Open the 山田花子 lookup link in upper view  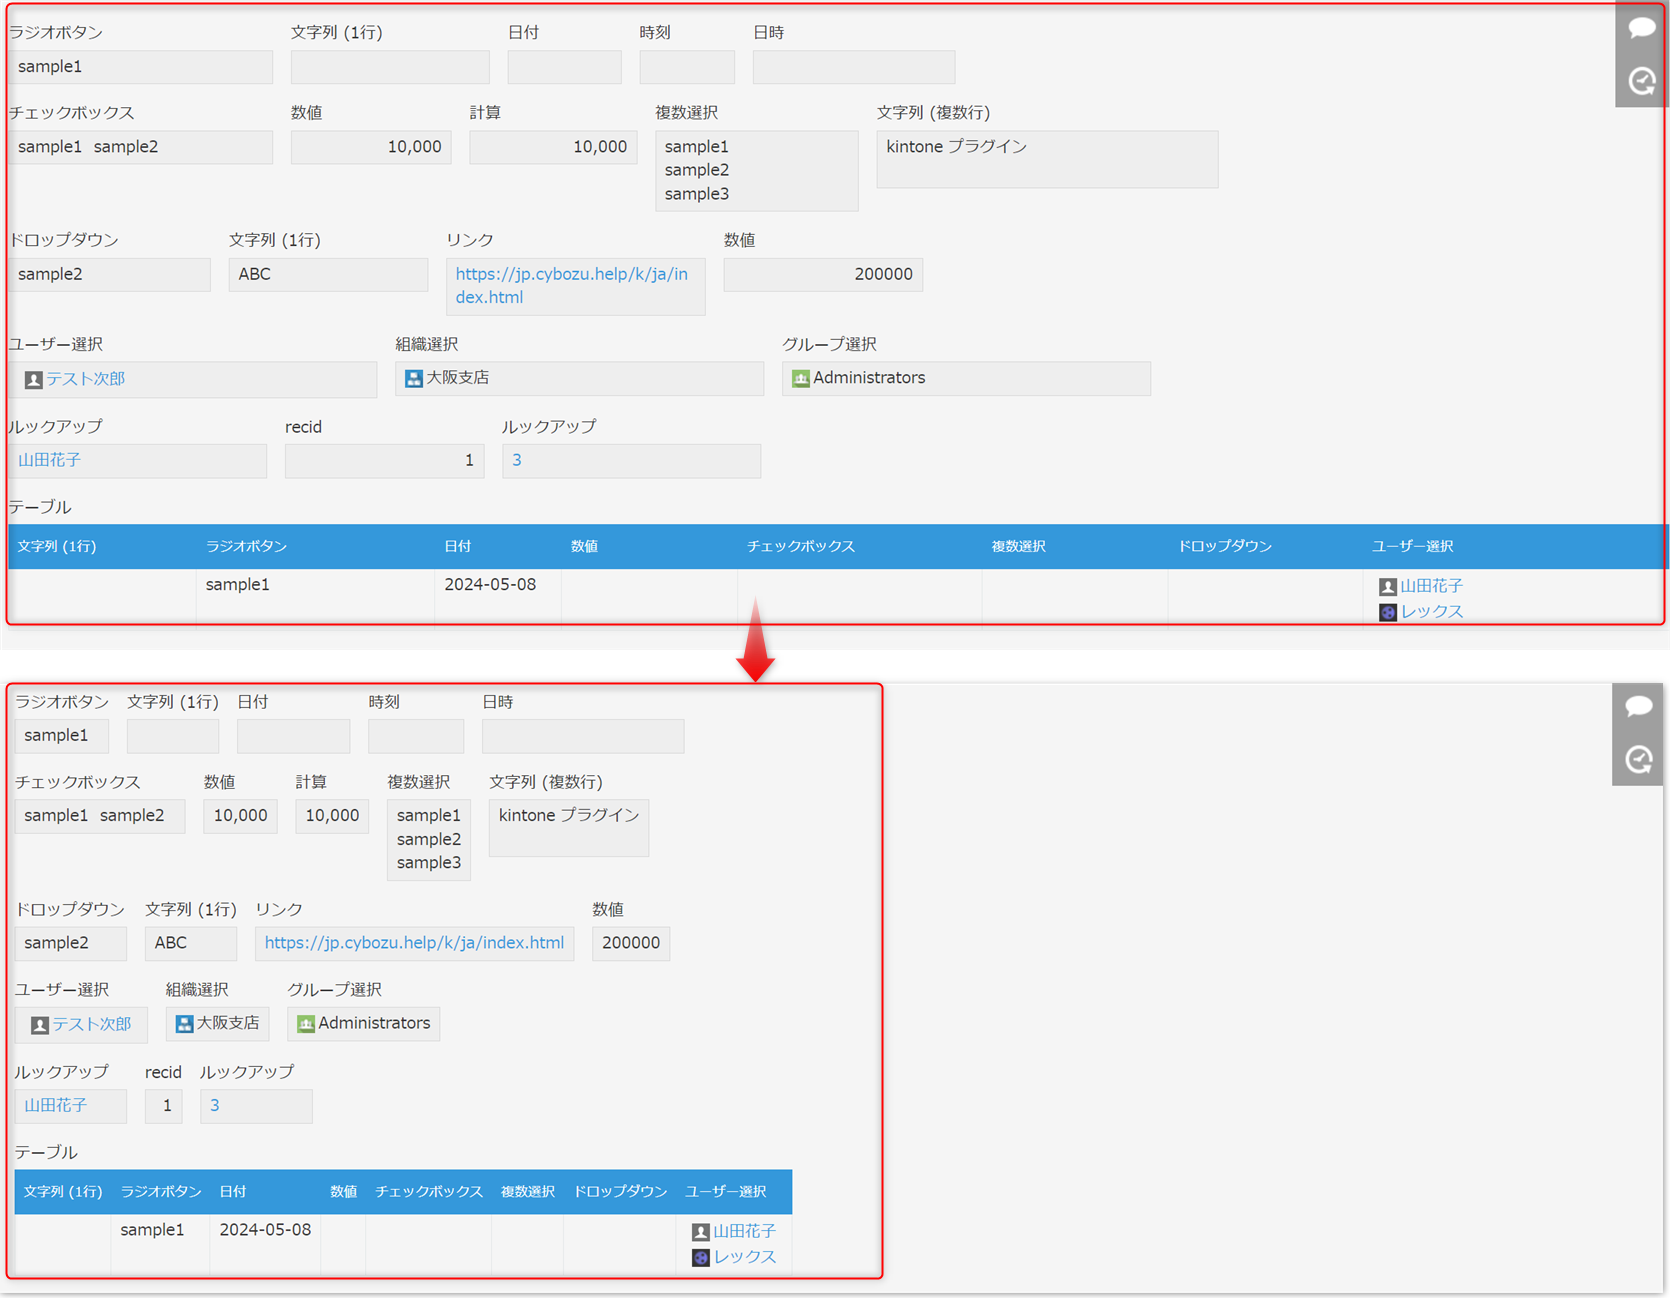point(50,460)
